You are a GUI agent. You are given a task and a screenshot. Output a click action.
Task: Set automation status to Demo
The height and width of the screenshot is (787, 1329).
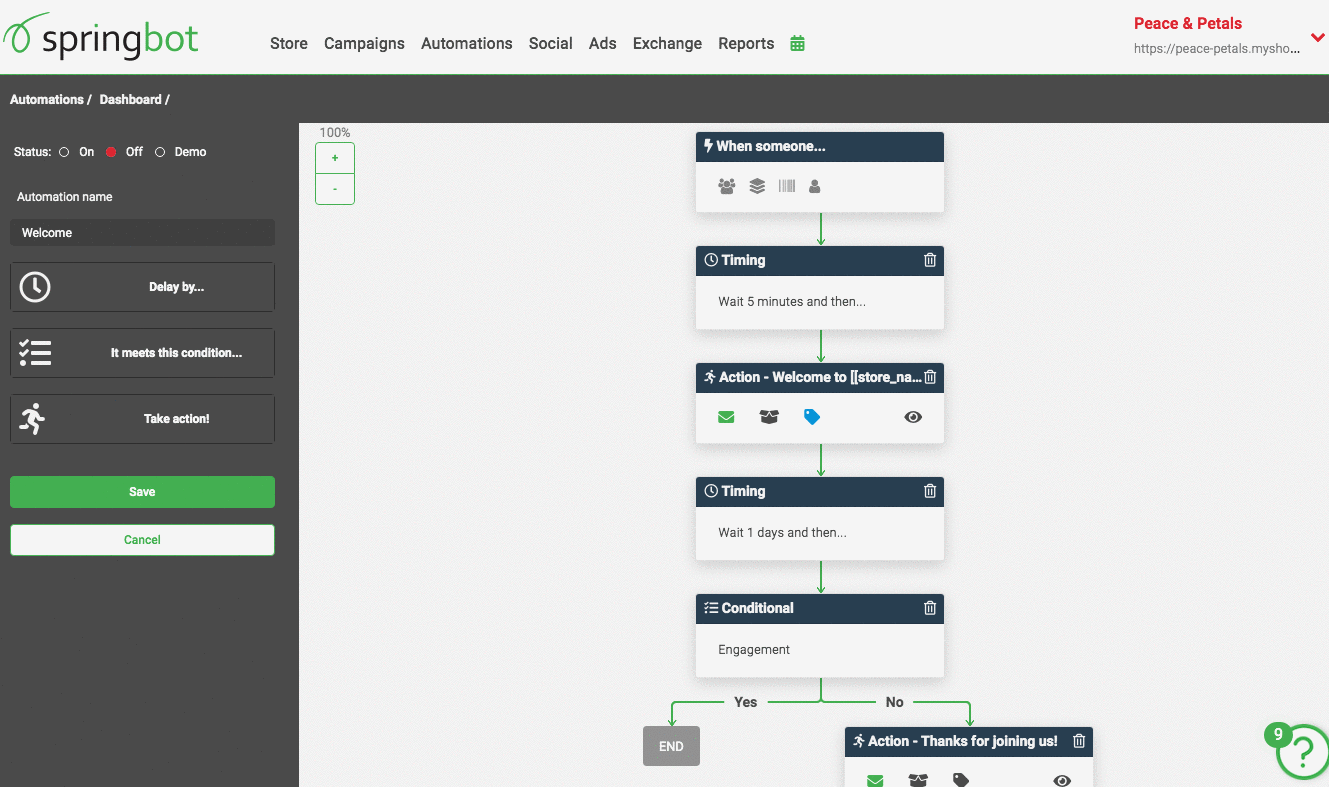click(160, 152)
